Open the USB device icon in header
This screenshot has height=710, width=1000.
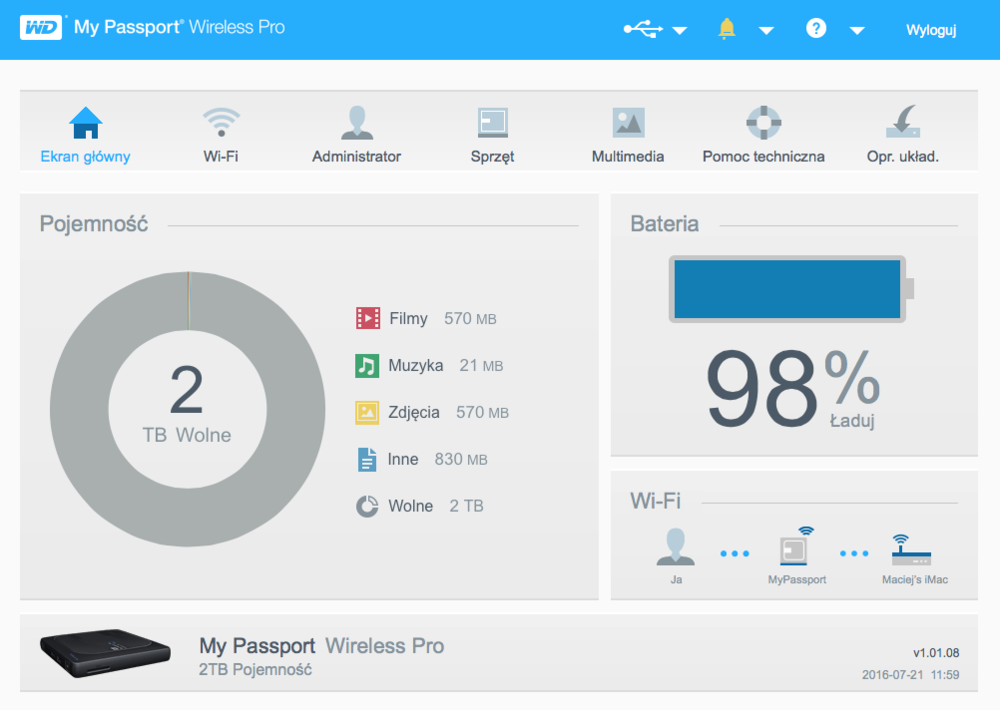(x=643, y=29)
